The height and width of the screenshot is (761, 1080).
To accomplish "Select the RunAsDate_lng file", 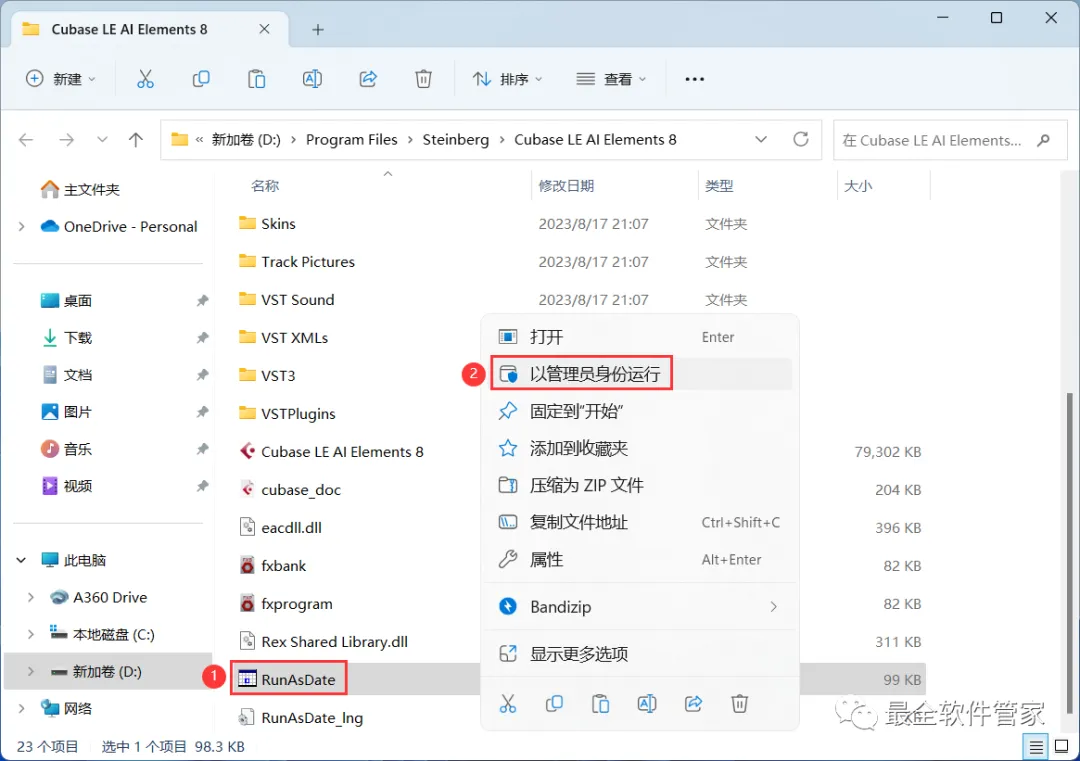I will [x=301, y=718].
